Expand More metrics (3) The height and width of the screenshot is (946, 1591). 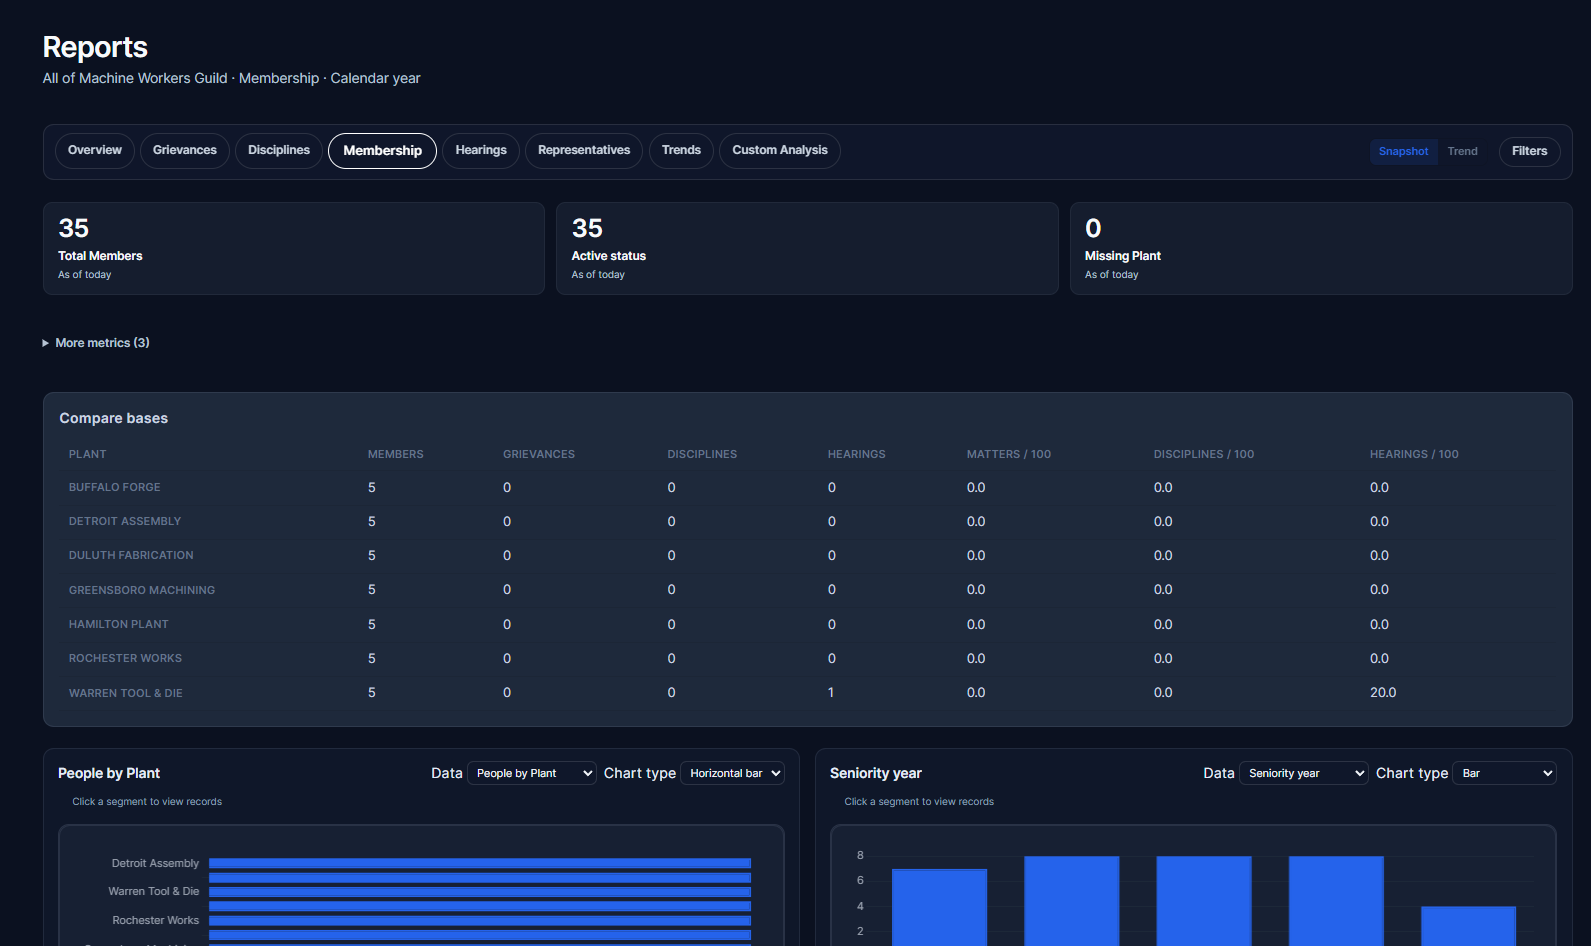click(96, 343)
